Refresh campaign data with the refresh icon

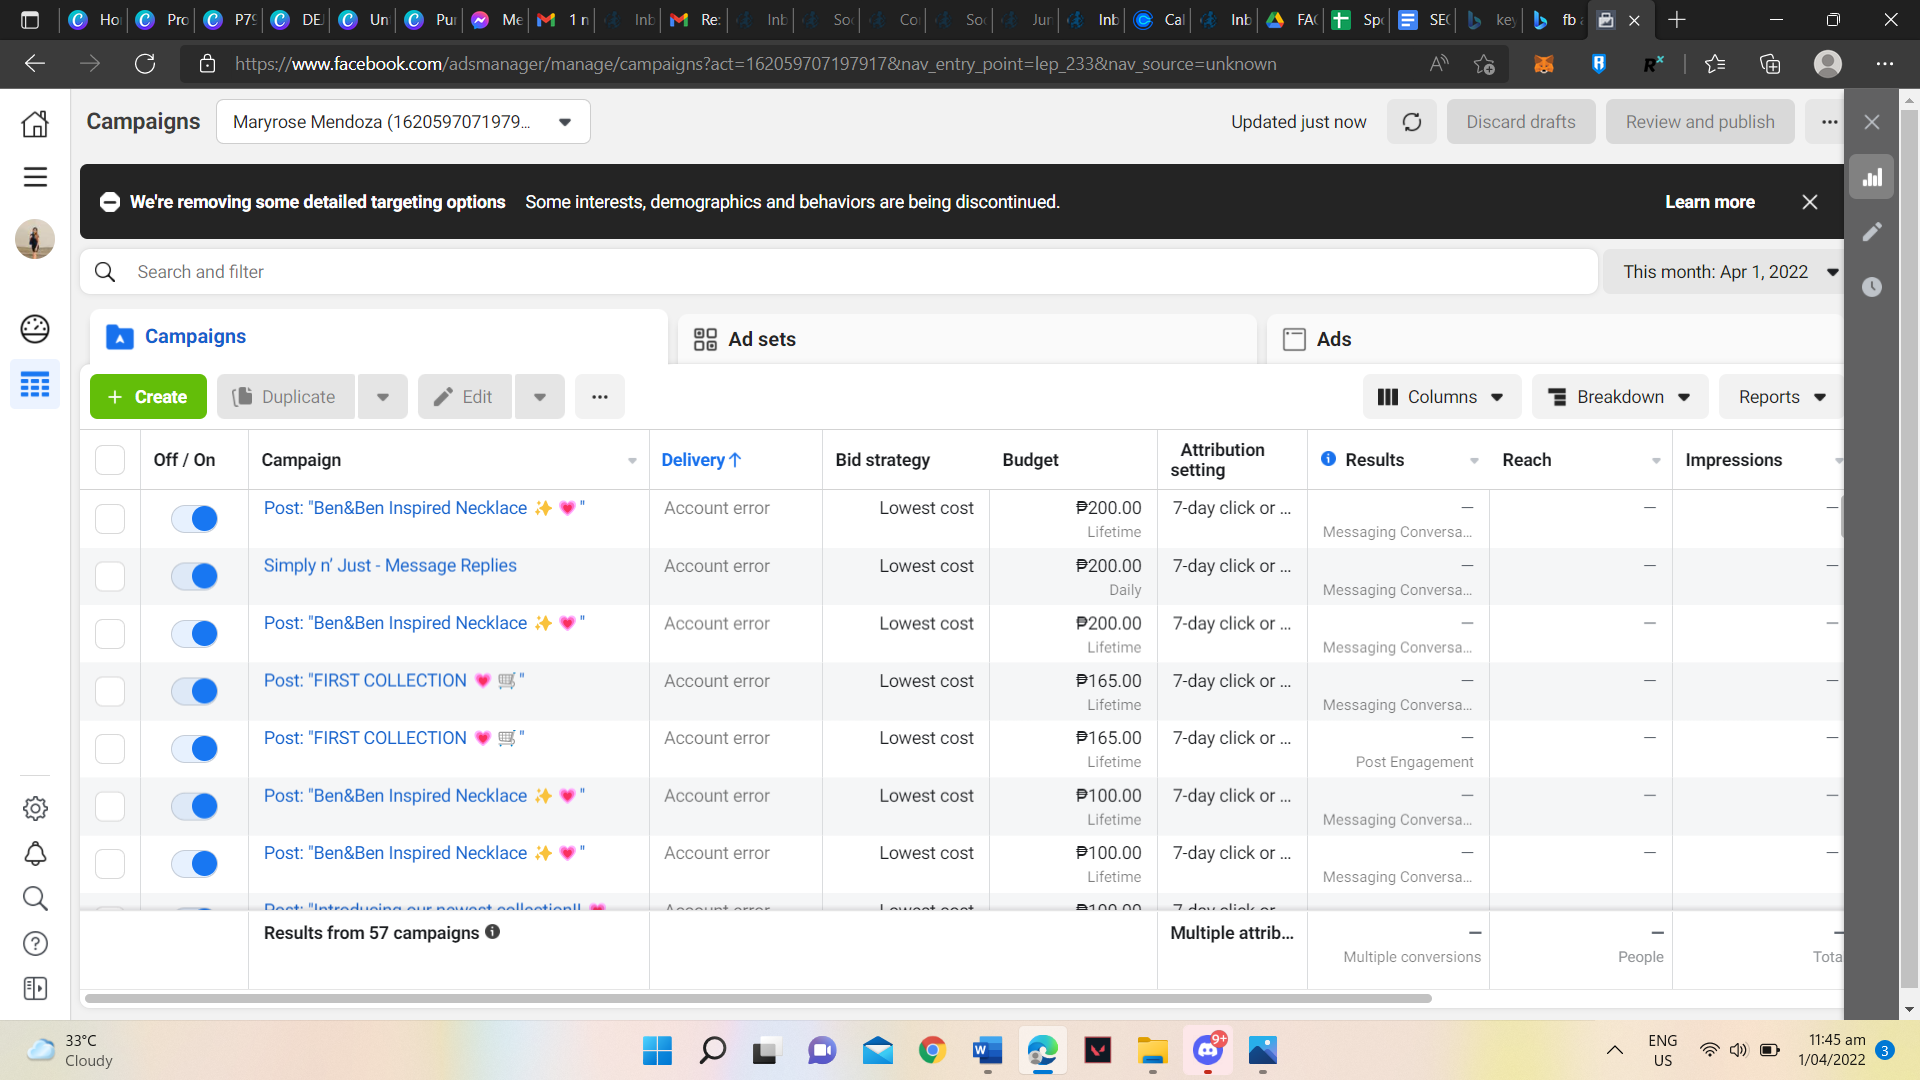(x=1412, y=122)
